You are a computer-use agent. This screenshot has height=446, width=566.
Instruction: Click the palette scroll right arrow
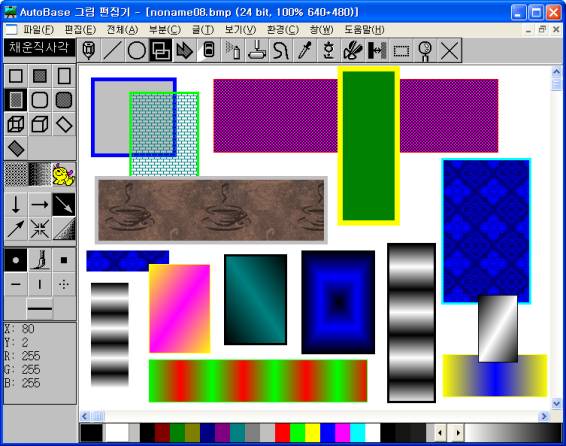458,433
